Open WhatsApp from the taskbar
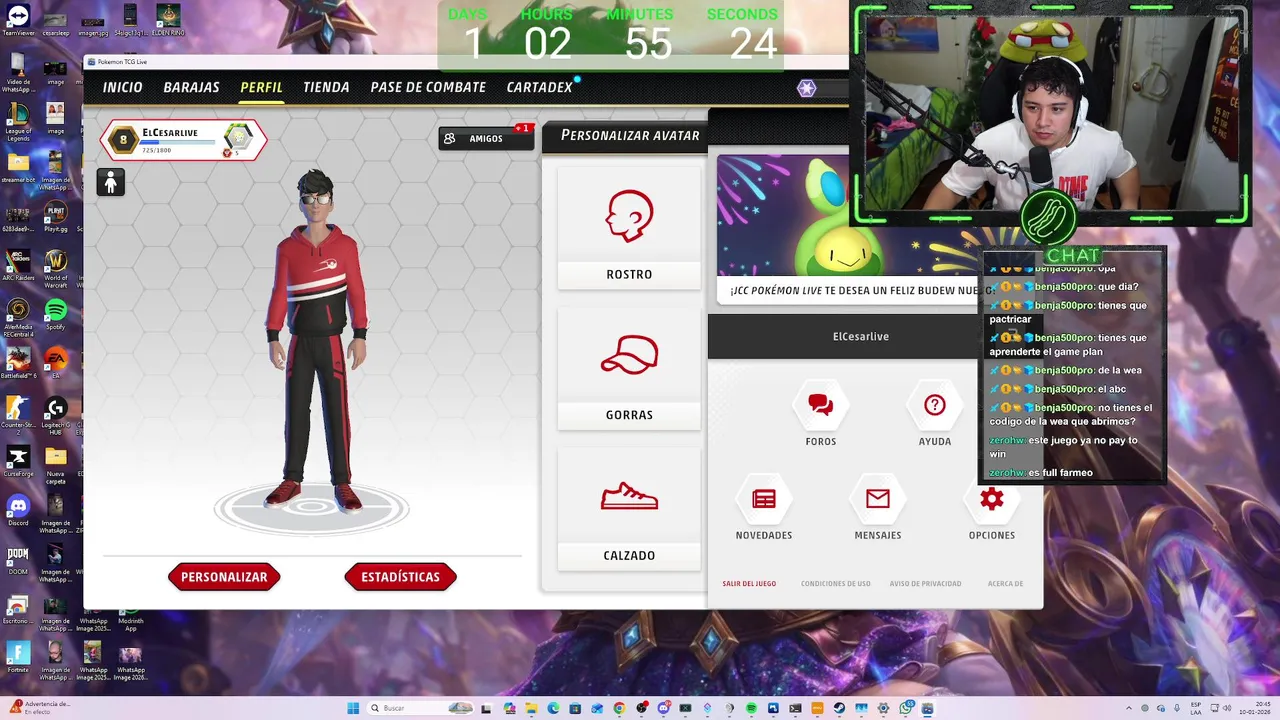 [x=905, y=708]
